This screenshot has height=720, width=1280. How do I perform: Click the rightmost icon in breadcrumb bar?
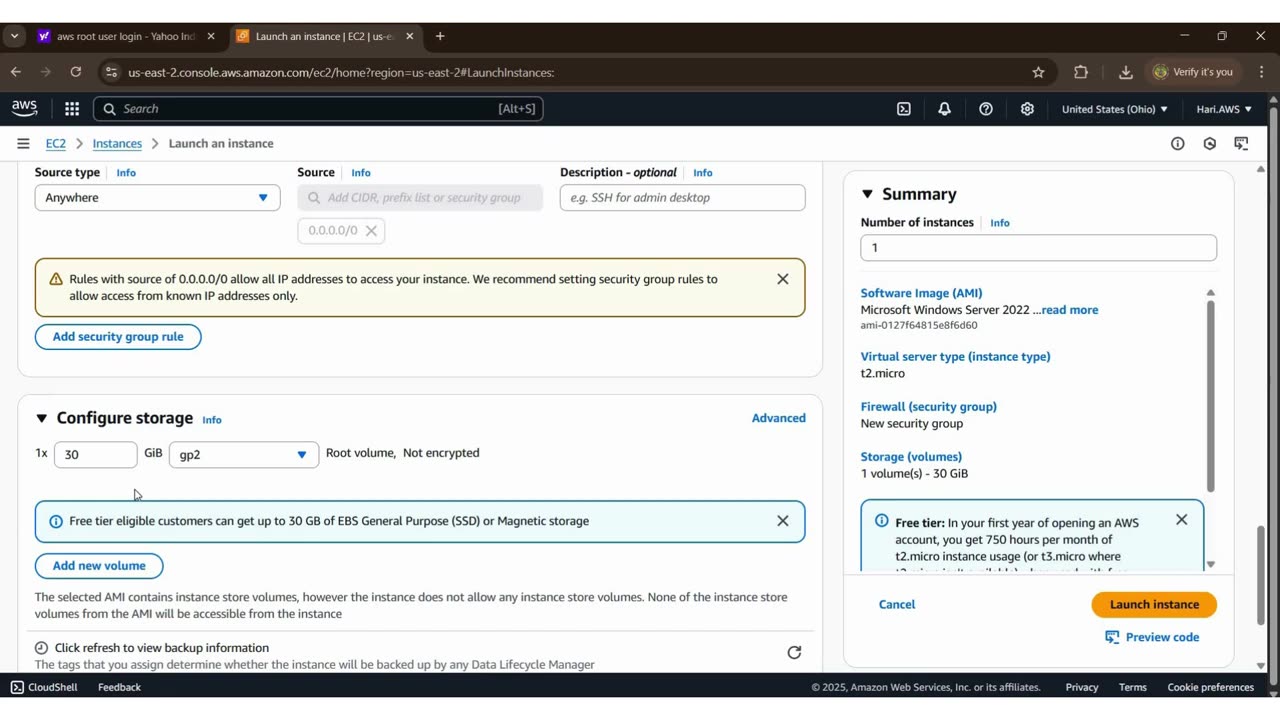pyautogui.click(x=1241, y=144)
